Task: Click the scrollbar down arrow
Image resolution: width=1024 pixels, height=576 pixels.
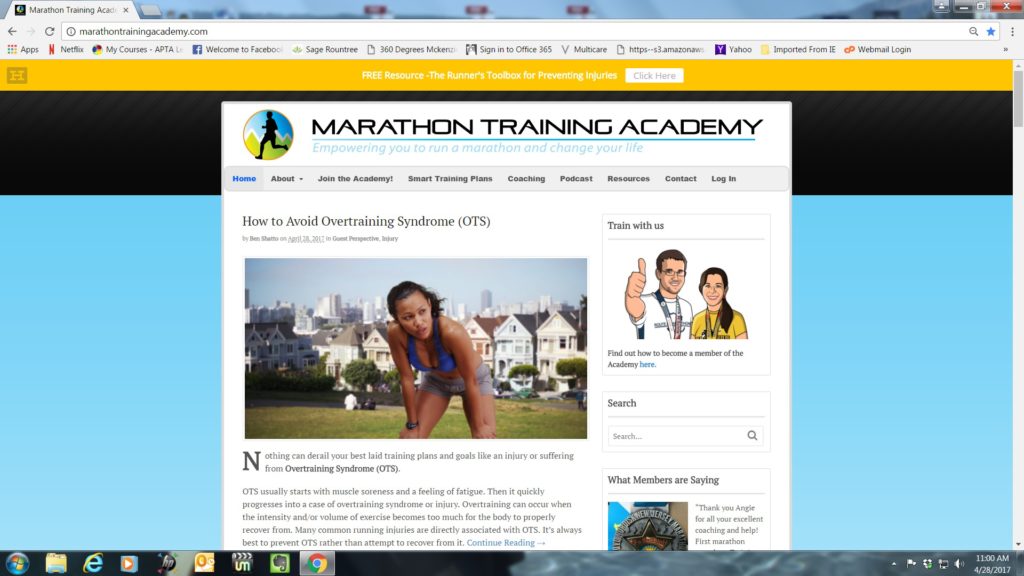Action: (x=1018, y=544)
